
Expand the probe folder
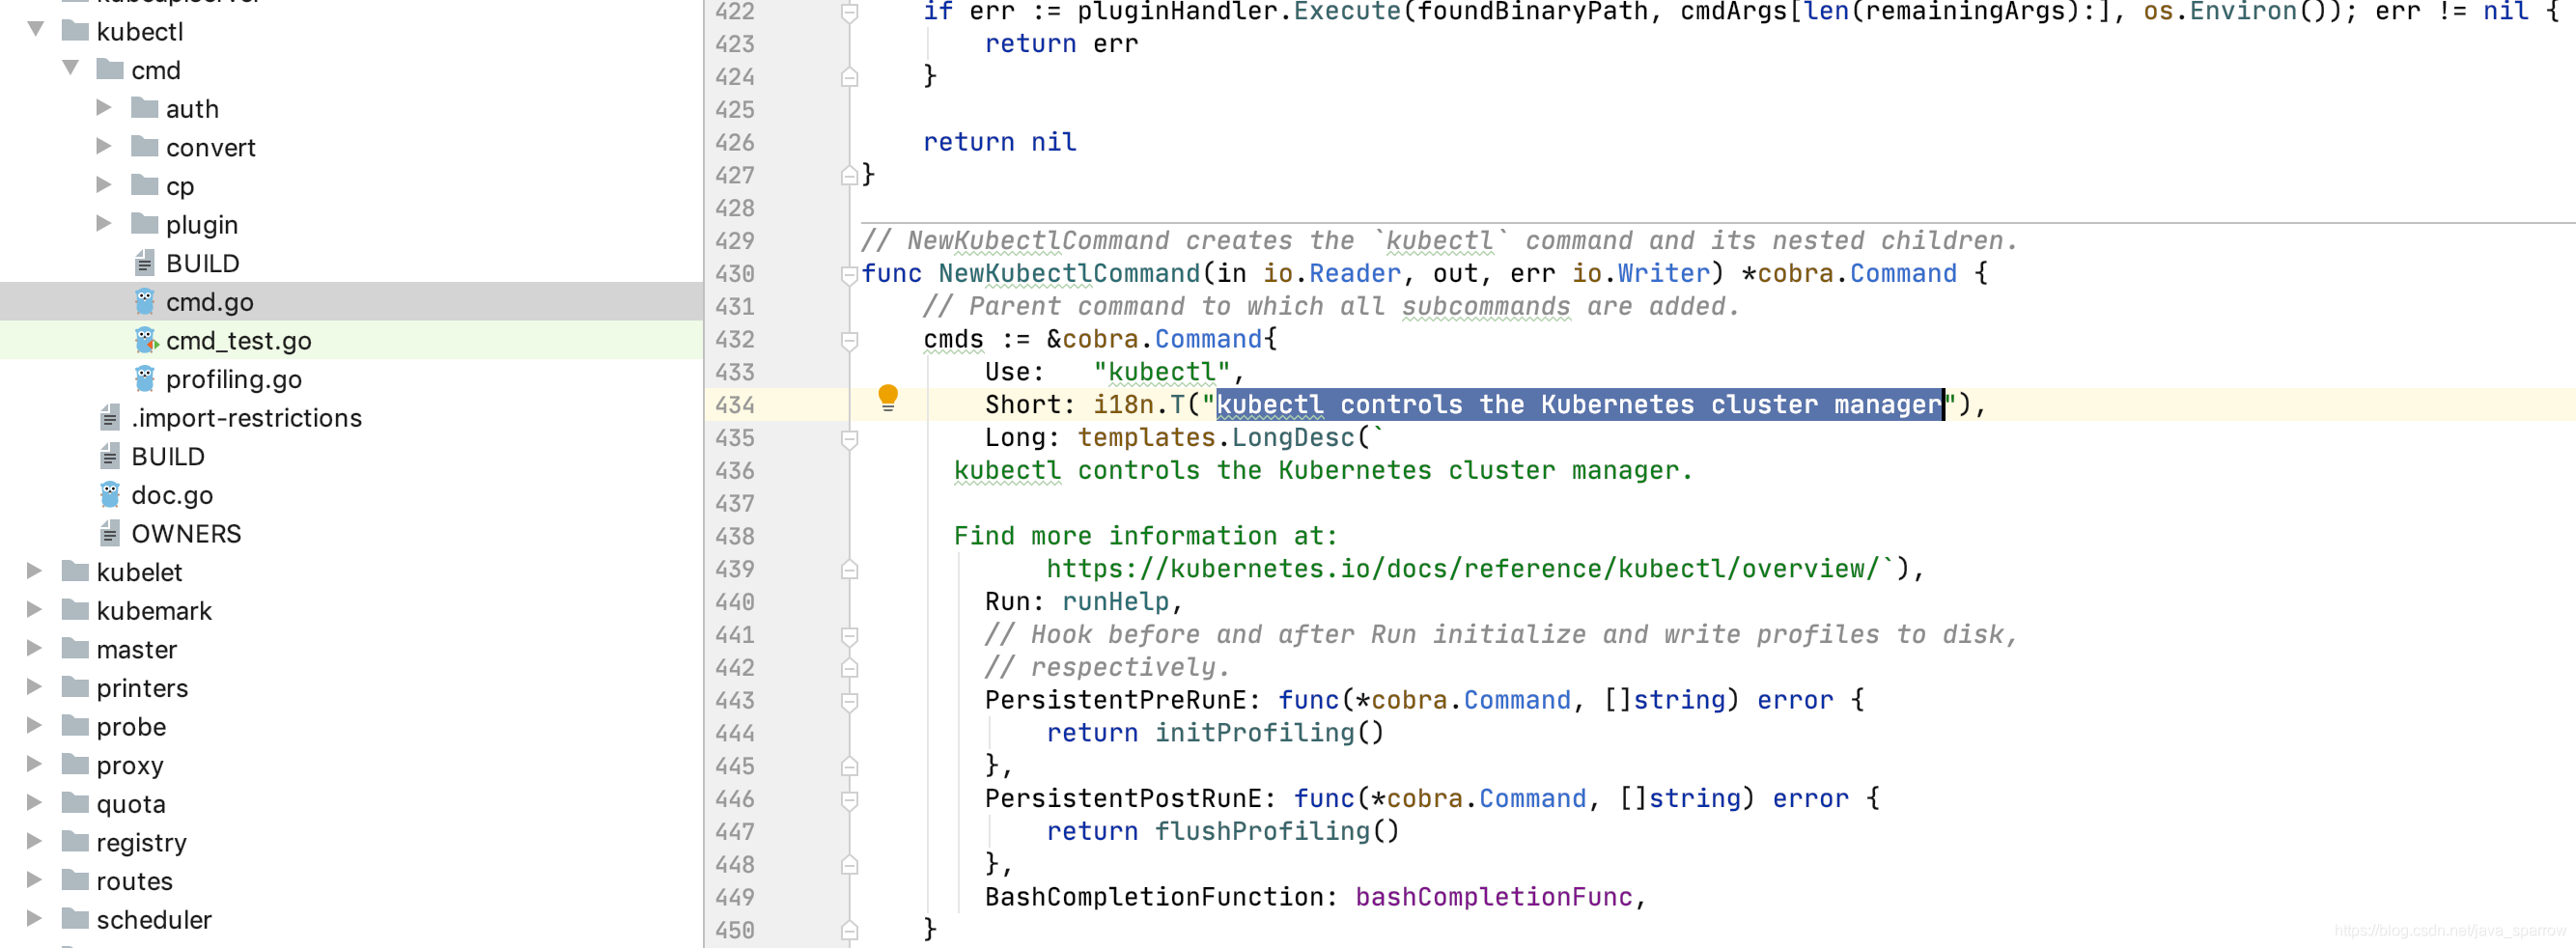coord(34,725)
